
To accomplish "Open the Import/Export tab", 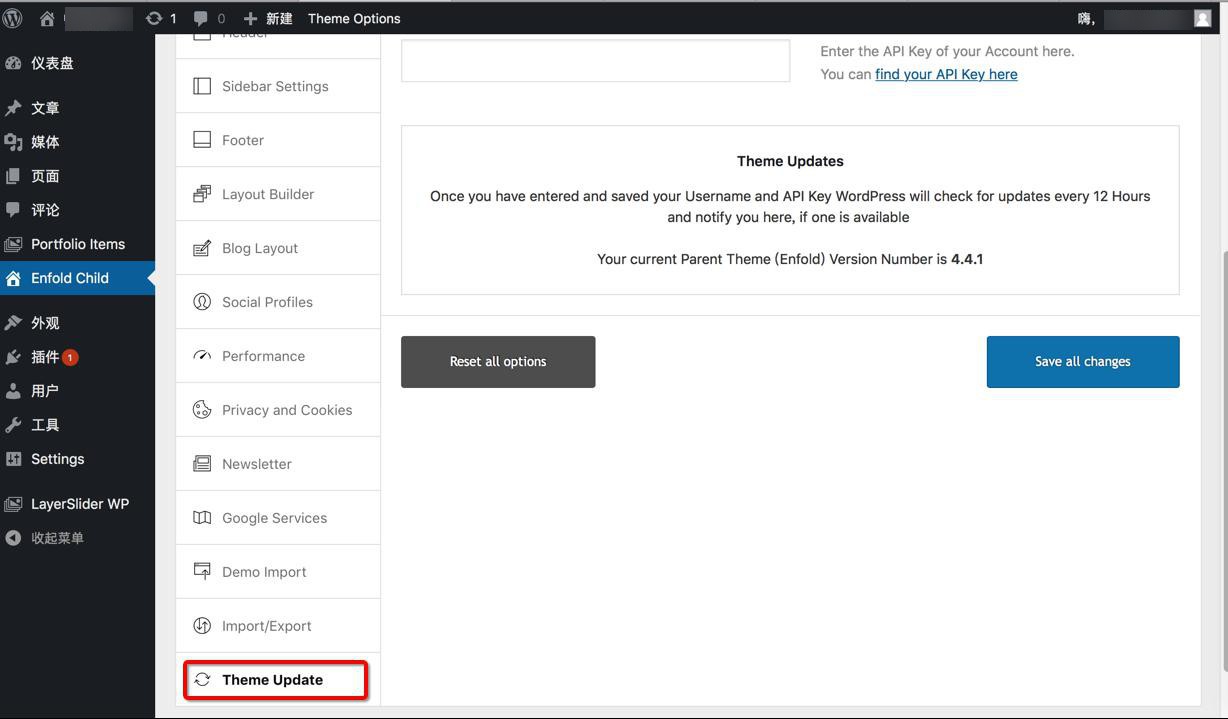I will pyautogui.click(x=278, y=626).
